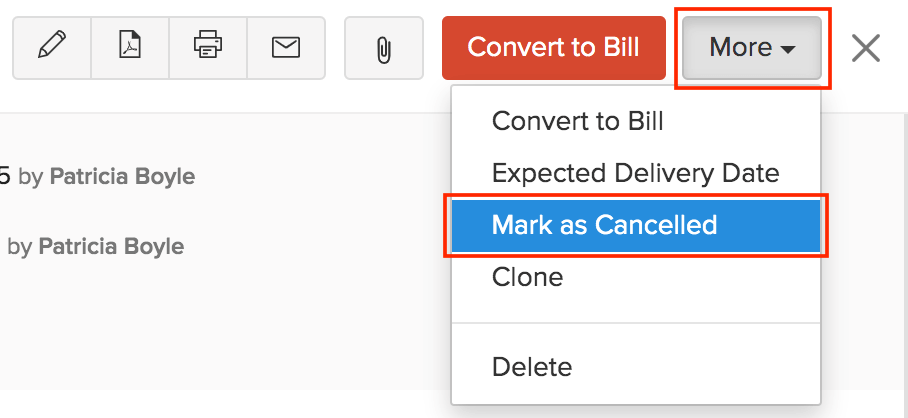
Task: Click Patricia Boyle in second history entry
Action: (111, 246)
